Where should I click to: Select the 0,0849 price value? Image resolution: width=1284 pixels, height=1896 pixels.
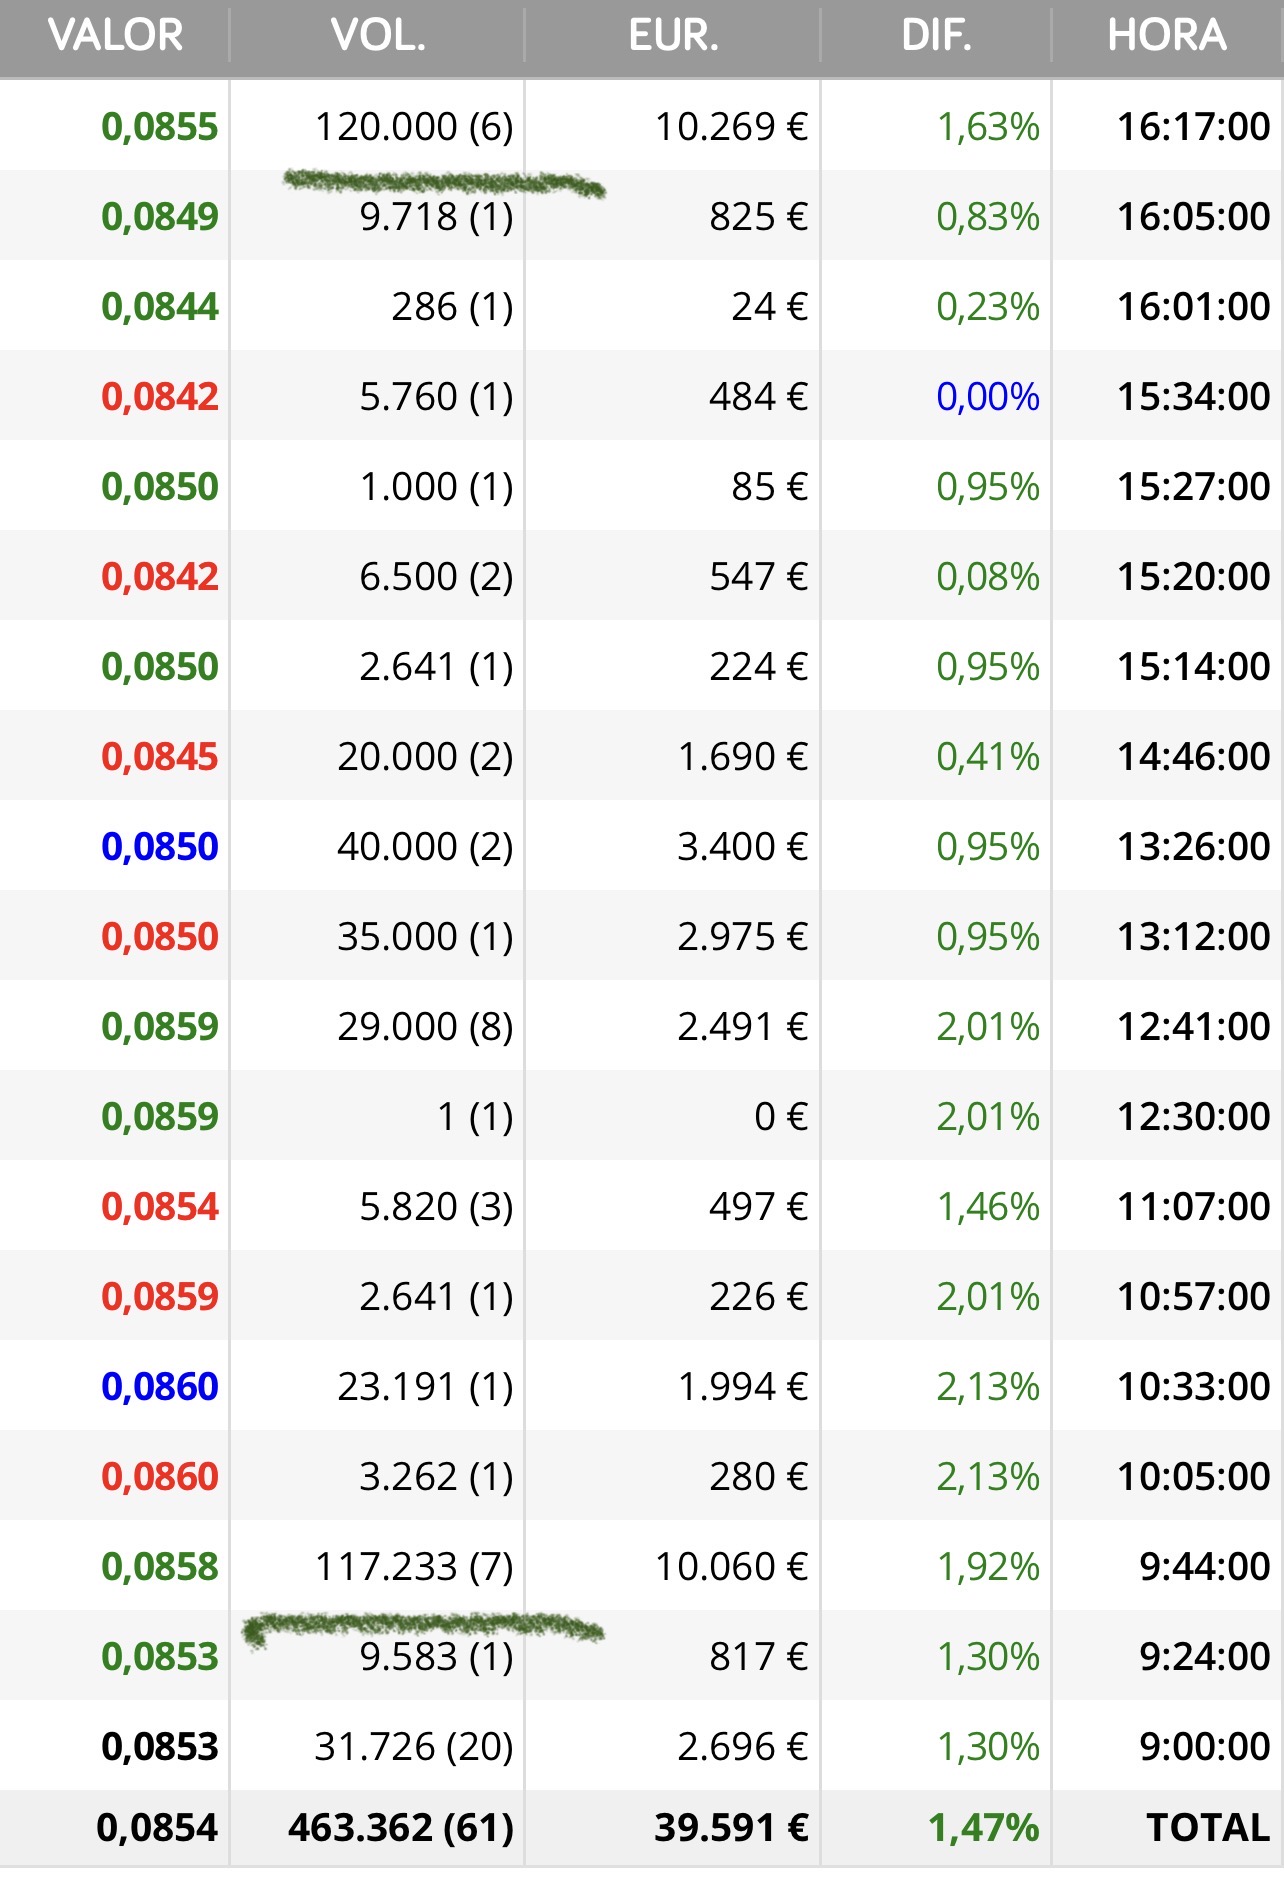pyautogui.click(x=160, y=217)
